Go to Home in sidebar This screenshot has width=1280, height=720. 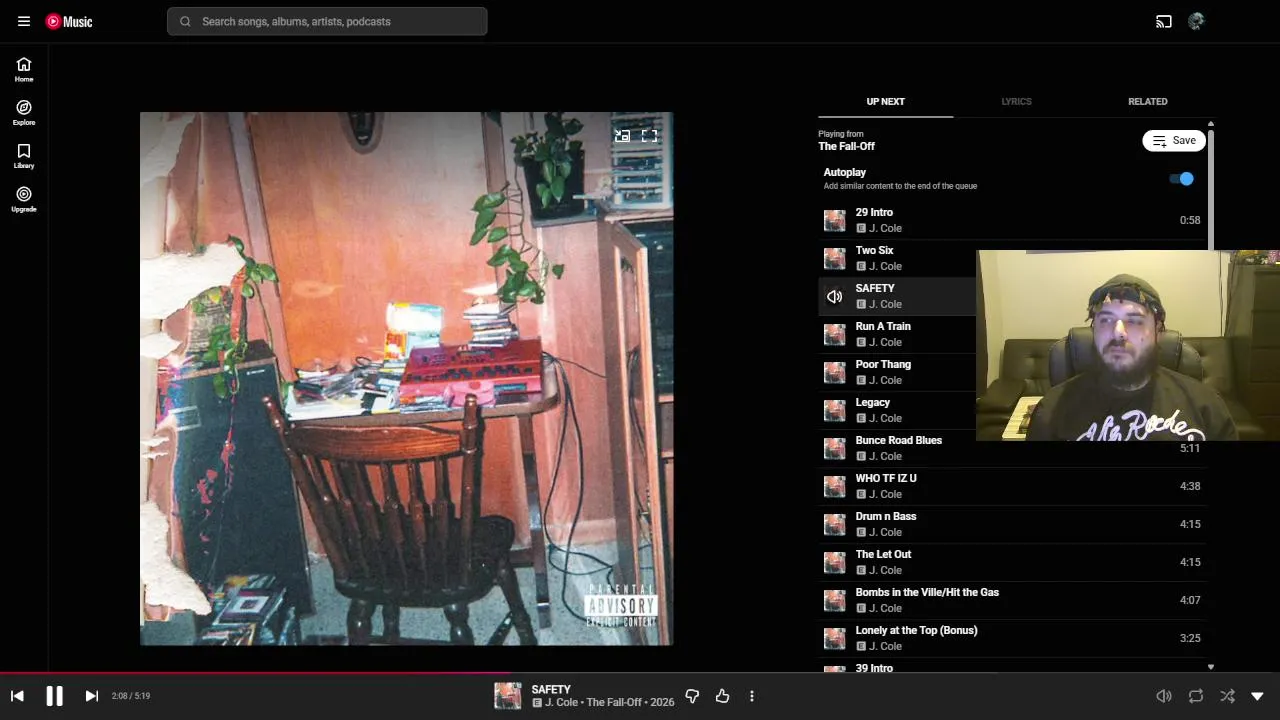click(24, 69)
